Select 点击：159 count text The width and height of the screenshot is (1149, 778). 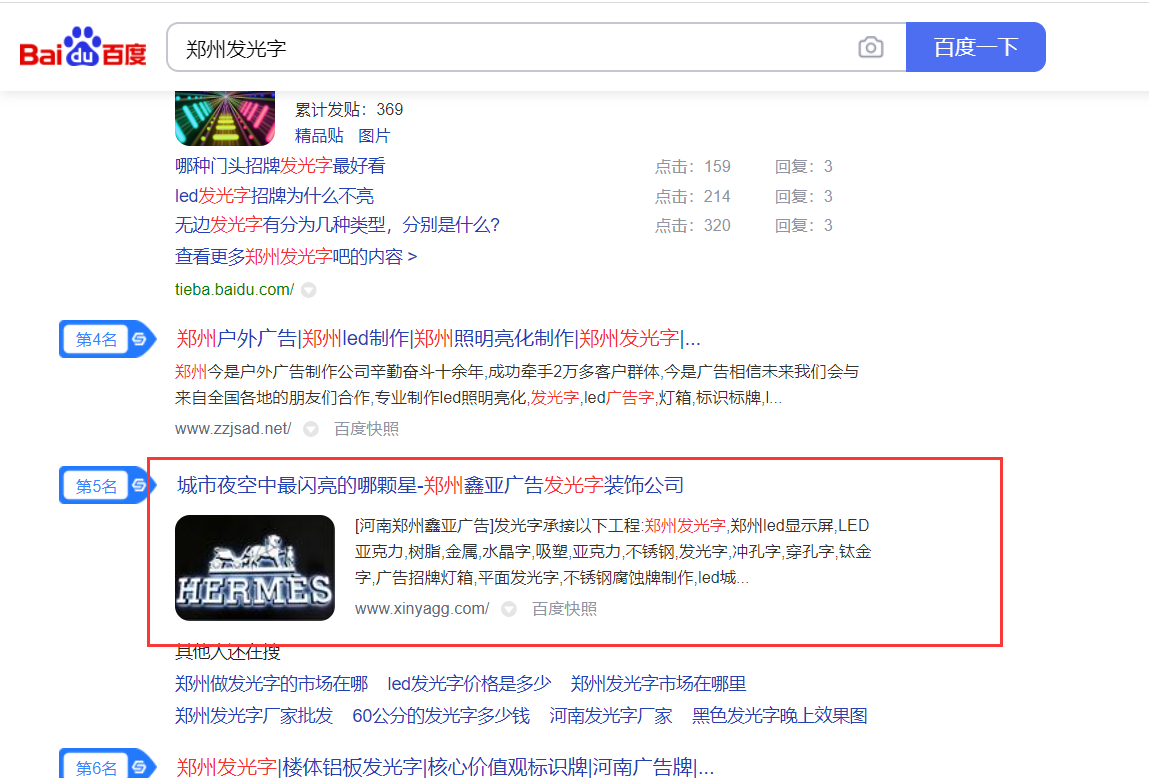(x=692, y=166)
